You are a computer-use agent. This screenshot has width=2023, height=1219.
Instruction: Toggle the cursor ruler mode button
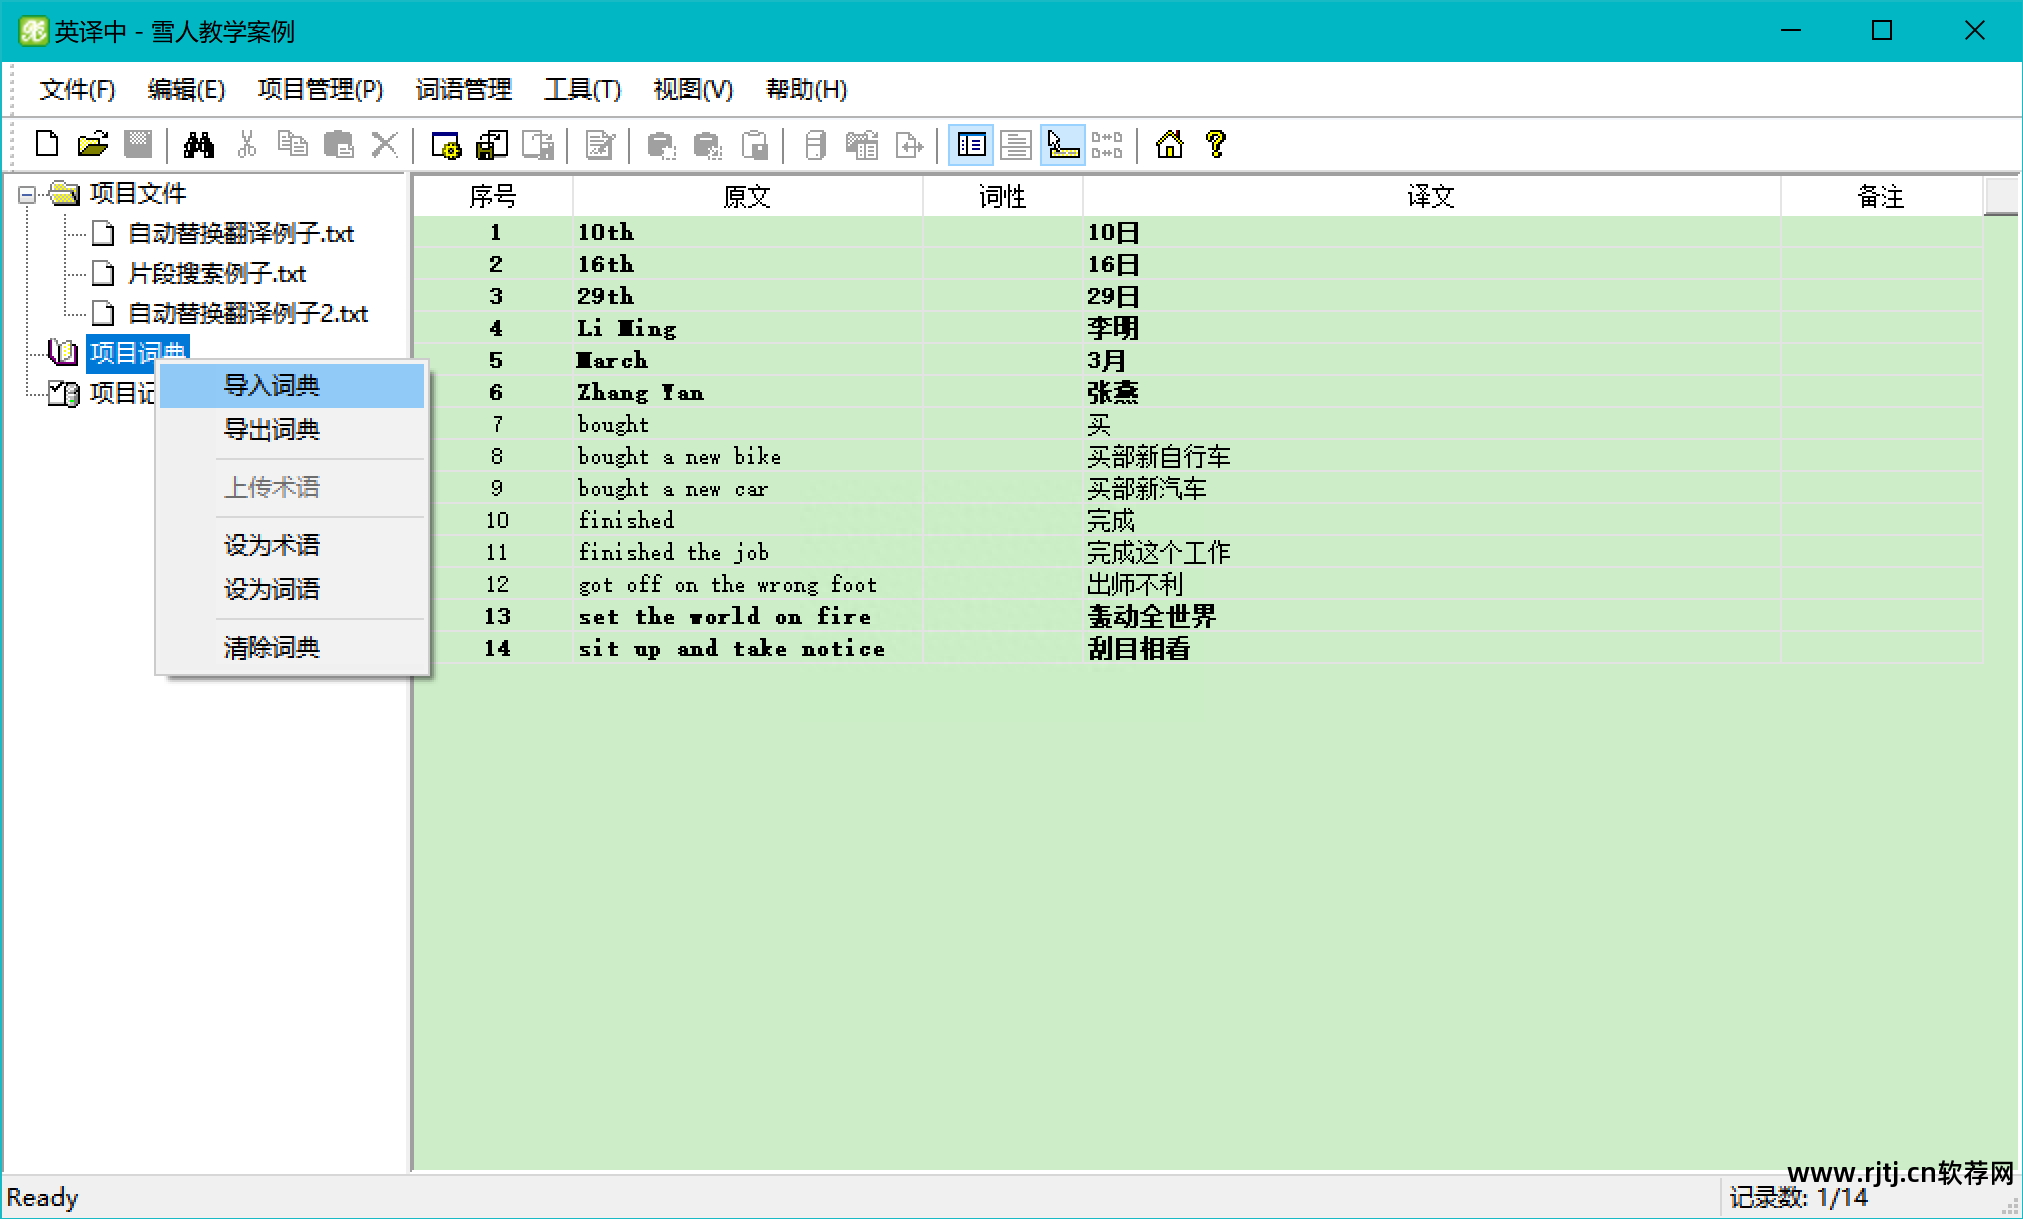(x=1062, y=145)
